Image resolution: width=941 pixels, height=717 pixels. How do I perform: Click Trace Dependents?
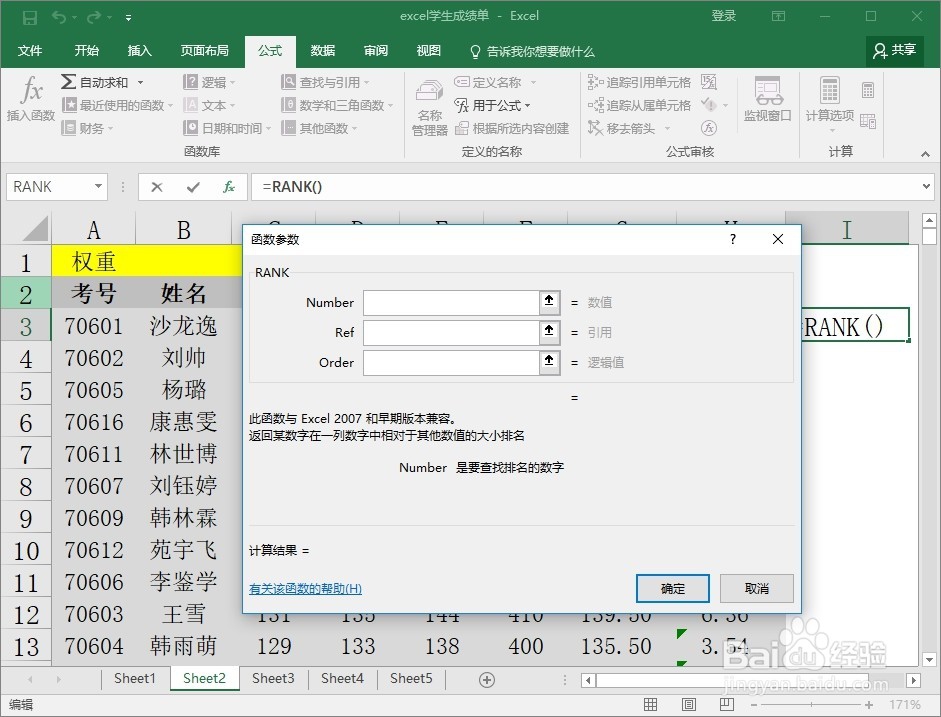[639, 106]
